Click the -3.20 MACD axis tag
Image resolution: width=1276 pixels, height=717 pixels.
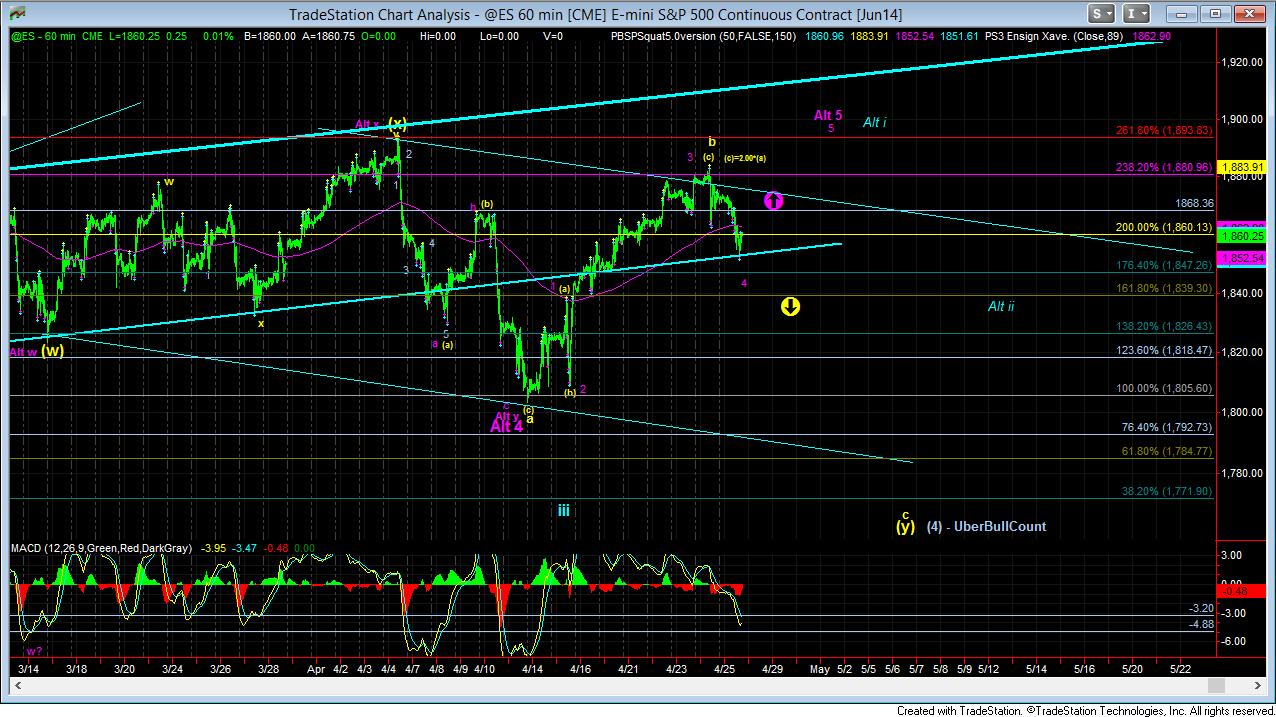click(x=1201, y=608)
